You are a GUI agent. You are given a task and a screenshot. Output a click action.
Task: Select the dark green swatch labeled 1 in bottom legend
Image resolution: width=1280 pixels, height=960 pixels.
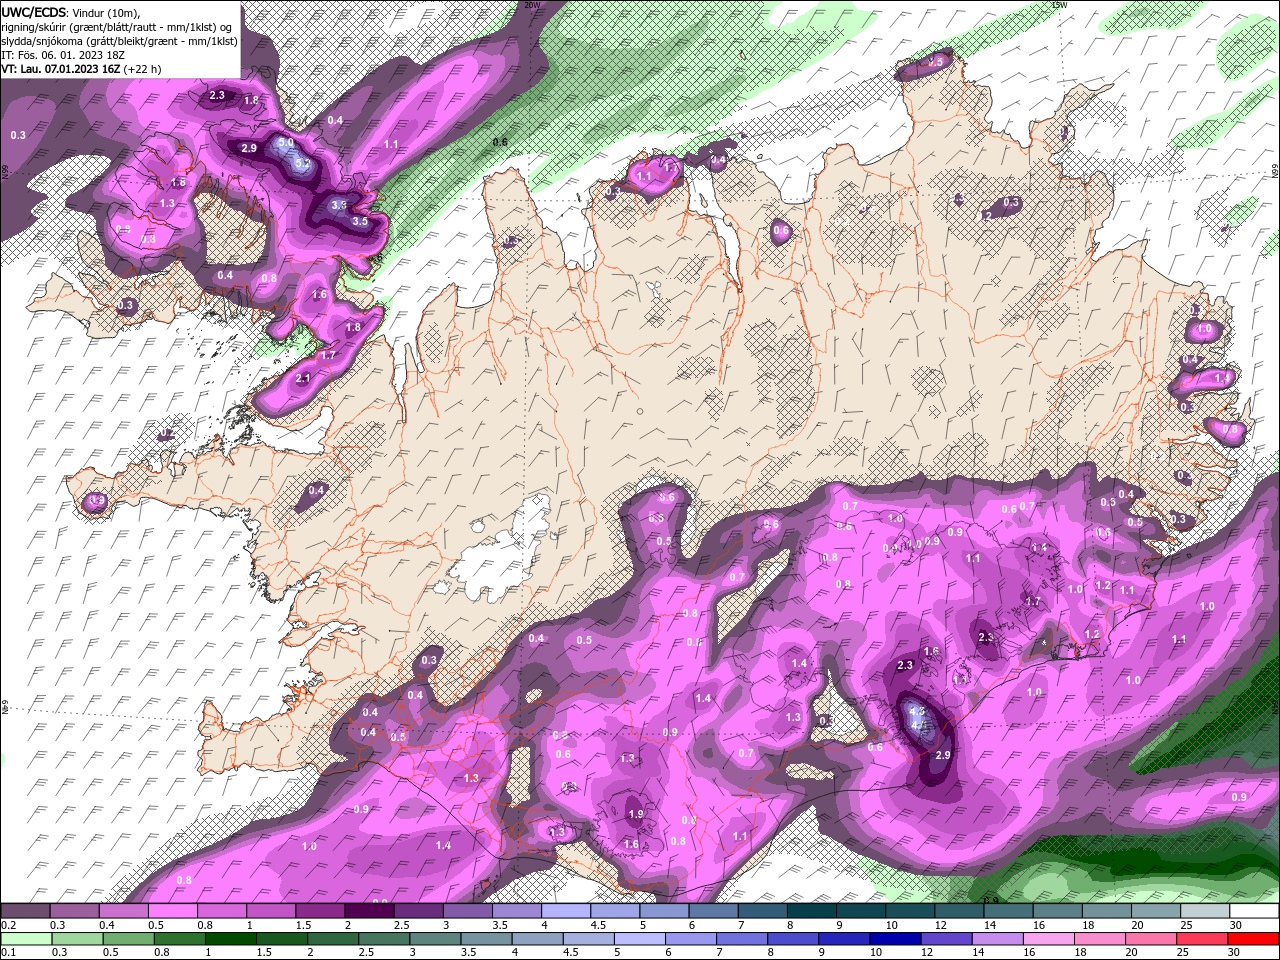point(229,938)
